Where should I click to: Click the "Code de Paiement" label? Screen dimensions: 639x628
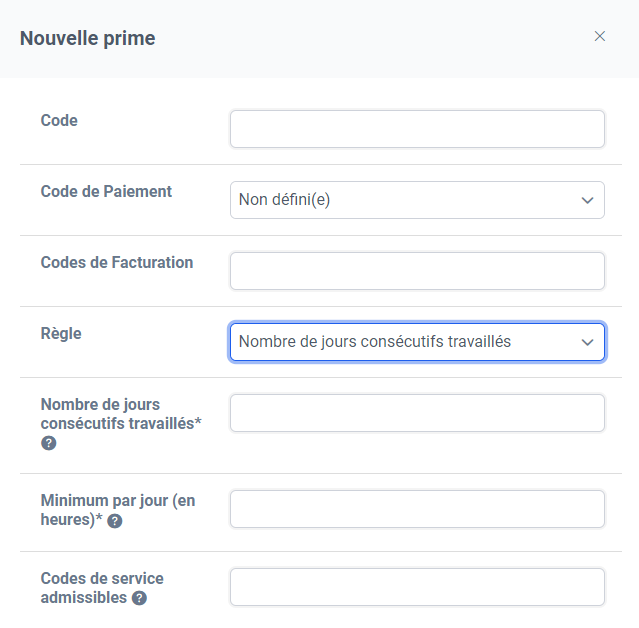click(x=106, y=191)
